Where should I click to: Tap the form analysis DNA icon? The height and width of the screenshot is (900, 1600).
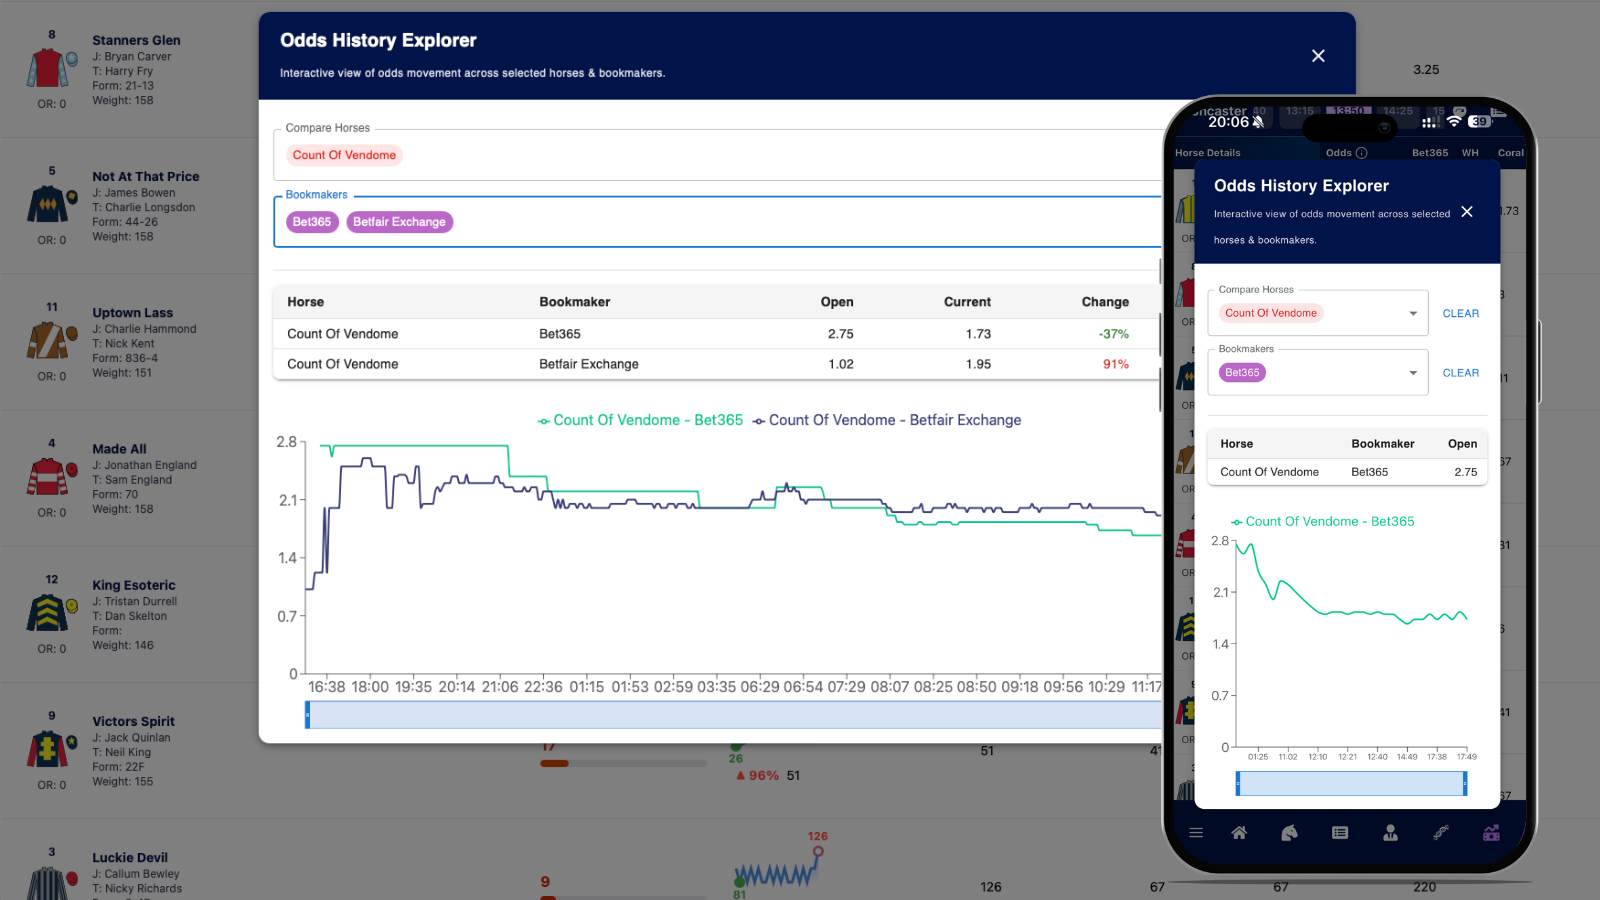(1441, 832)
